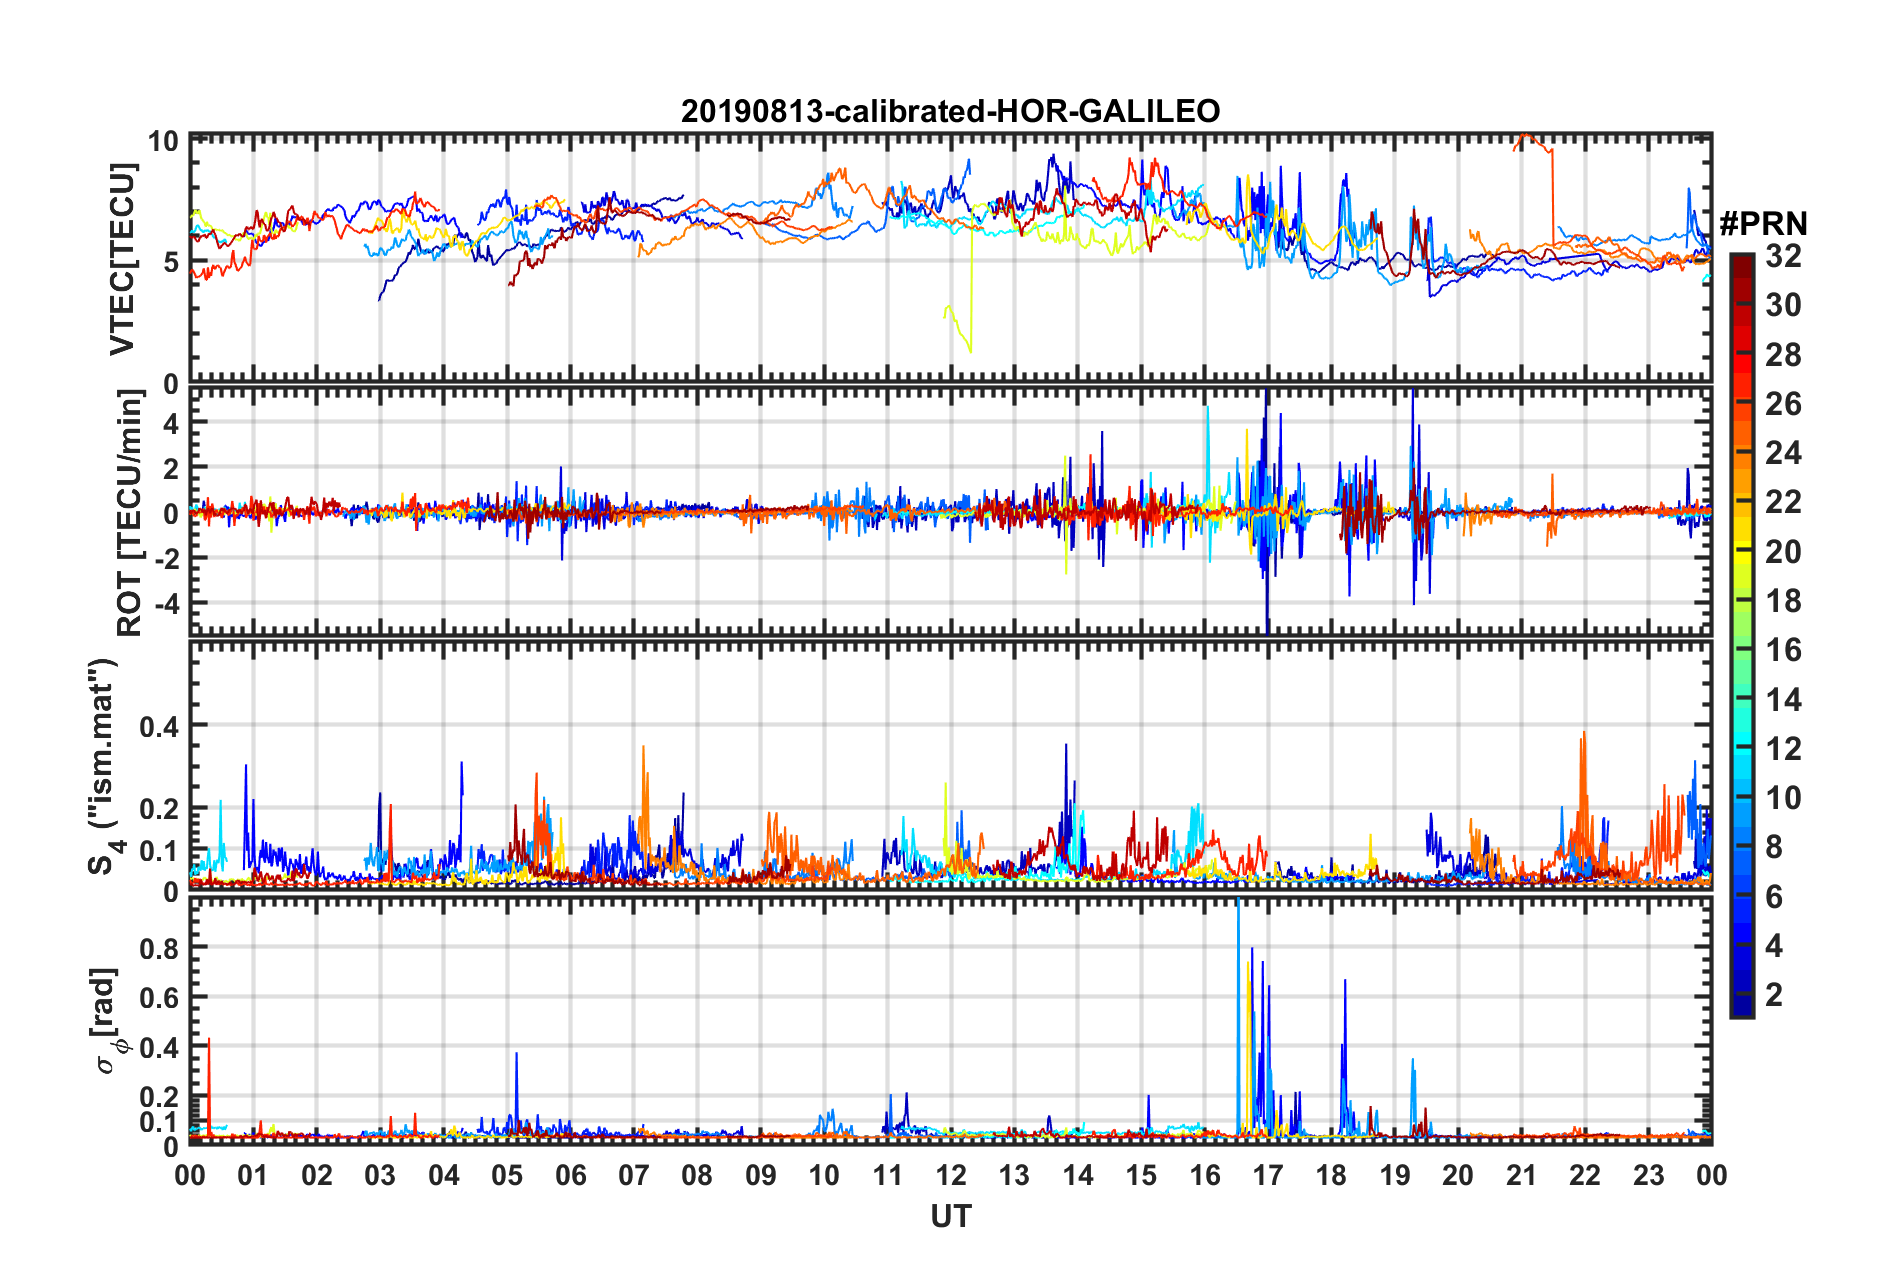1902x1272 pixels.
Task: Click colorbar tick label 12
Action: (1783, 749)
